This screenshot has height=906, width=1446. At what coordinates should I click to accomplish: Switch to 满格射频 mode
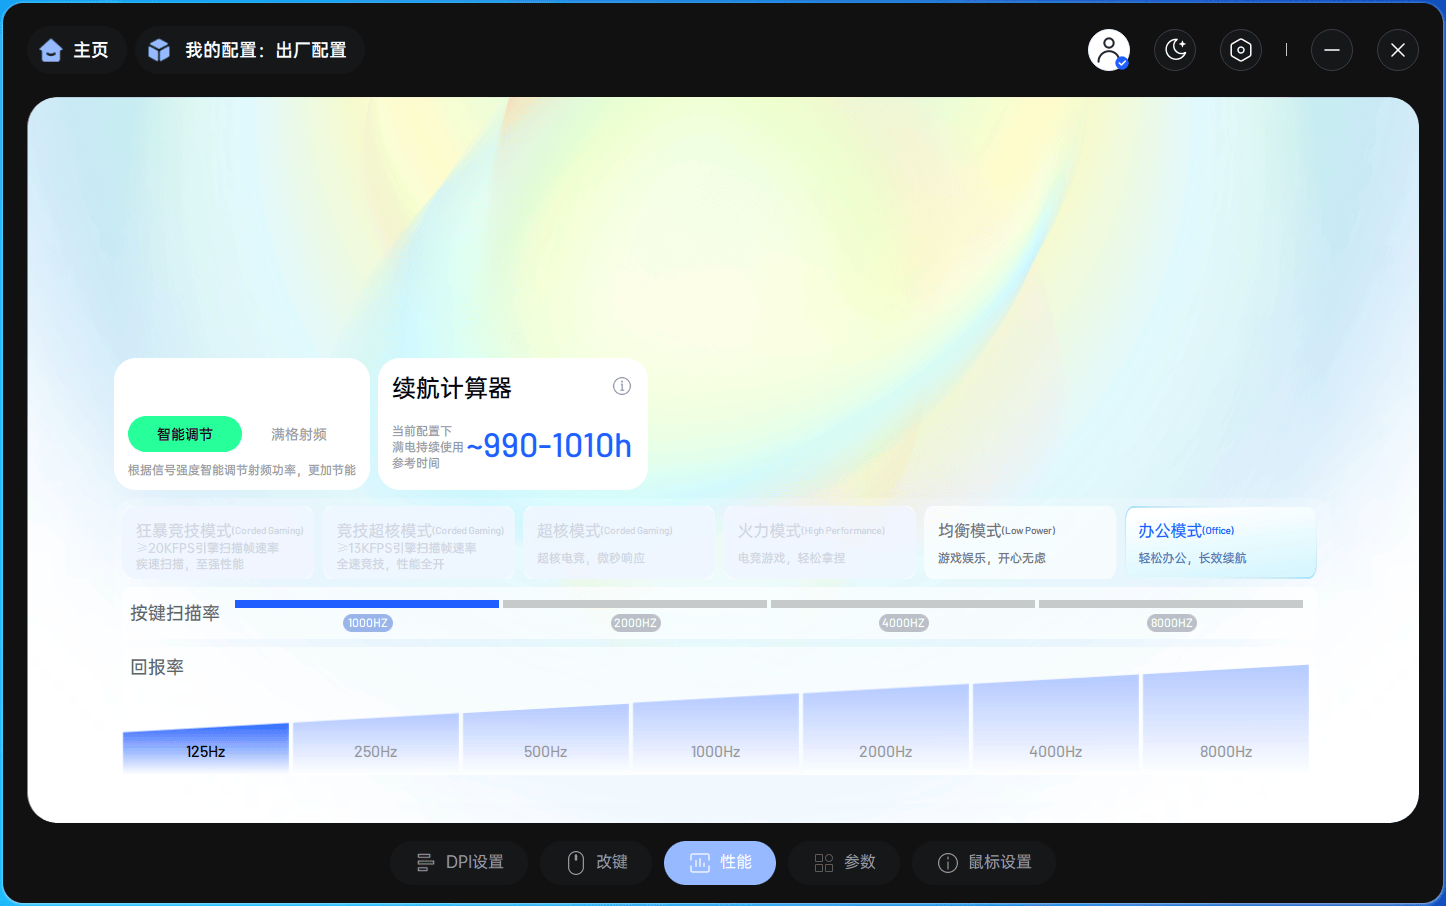click(x=298, y=434)
